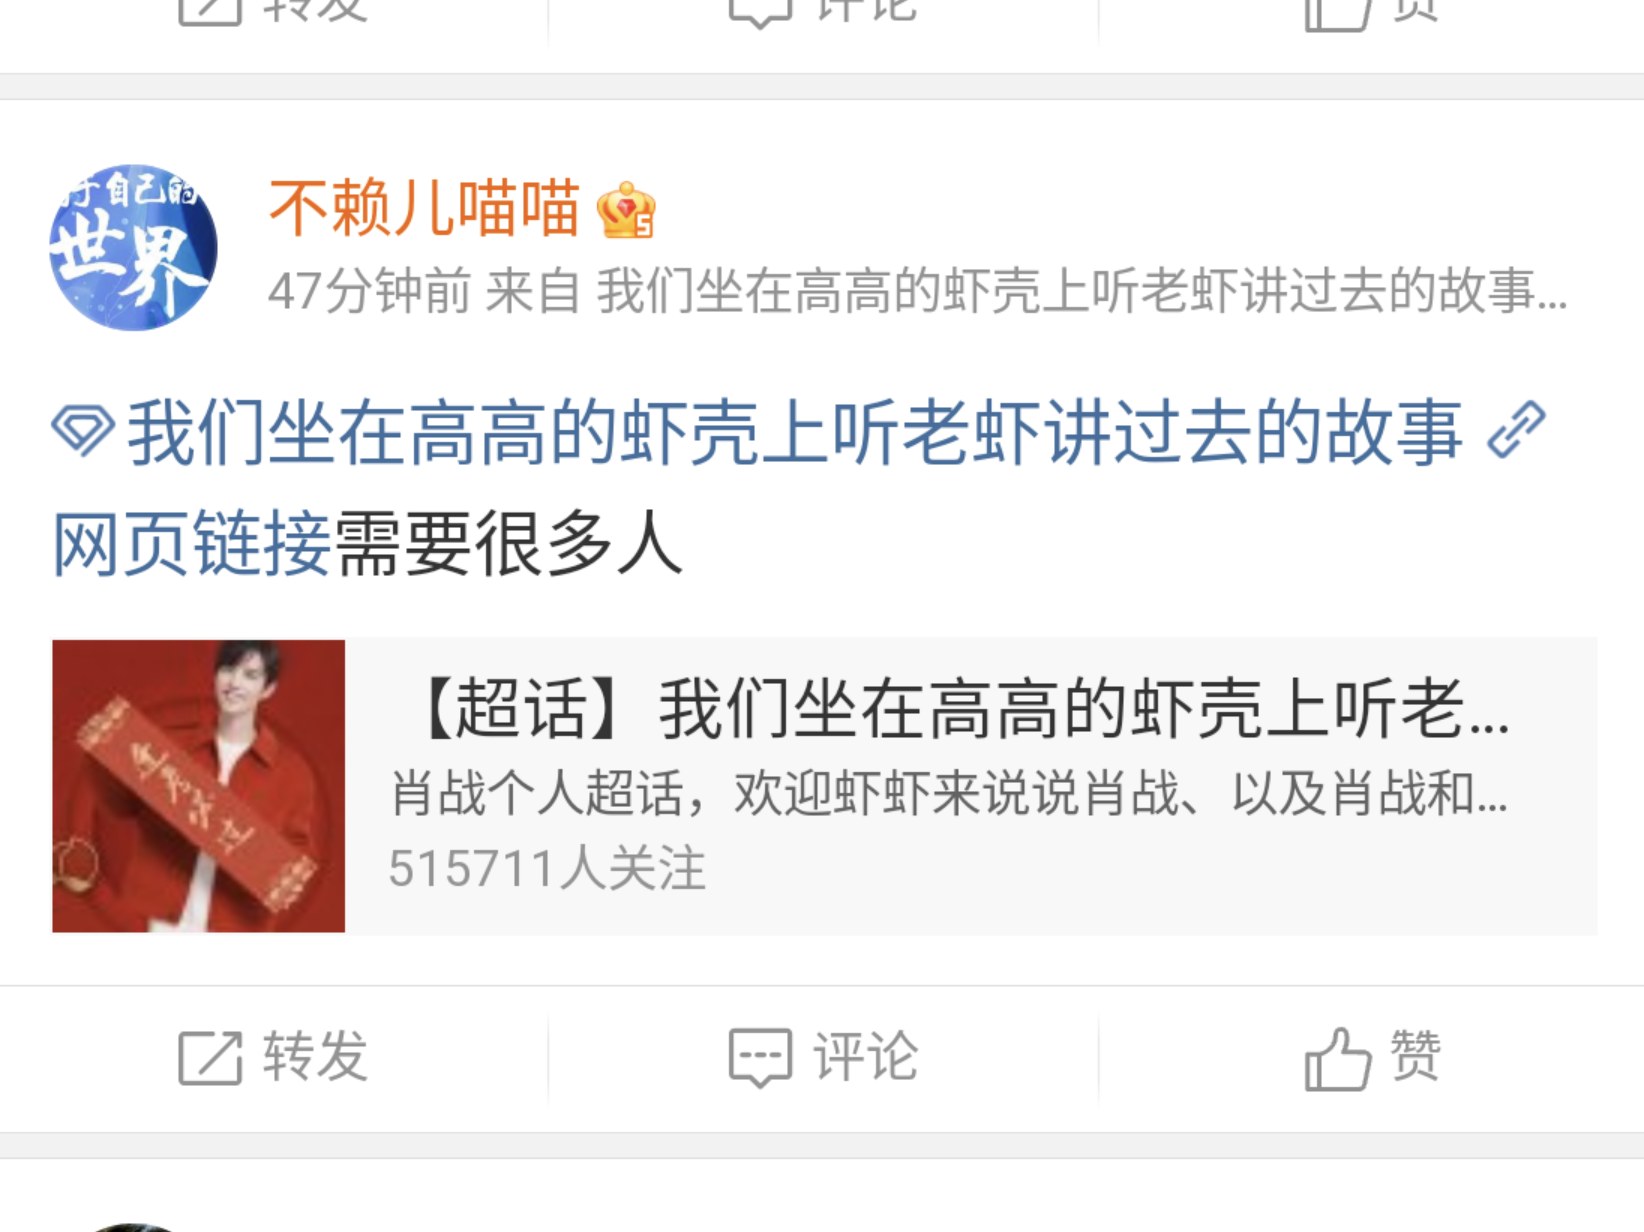Tap the diamond super-topic icon in the post
Screen dimensions: 1644x1232
pos(82,432)
